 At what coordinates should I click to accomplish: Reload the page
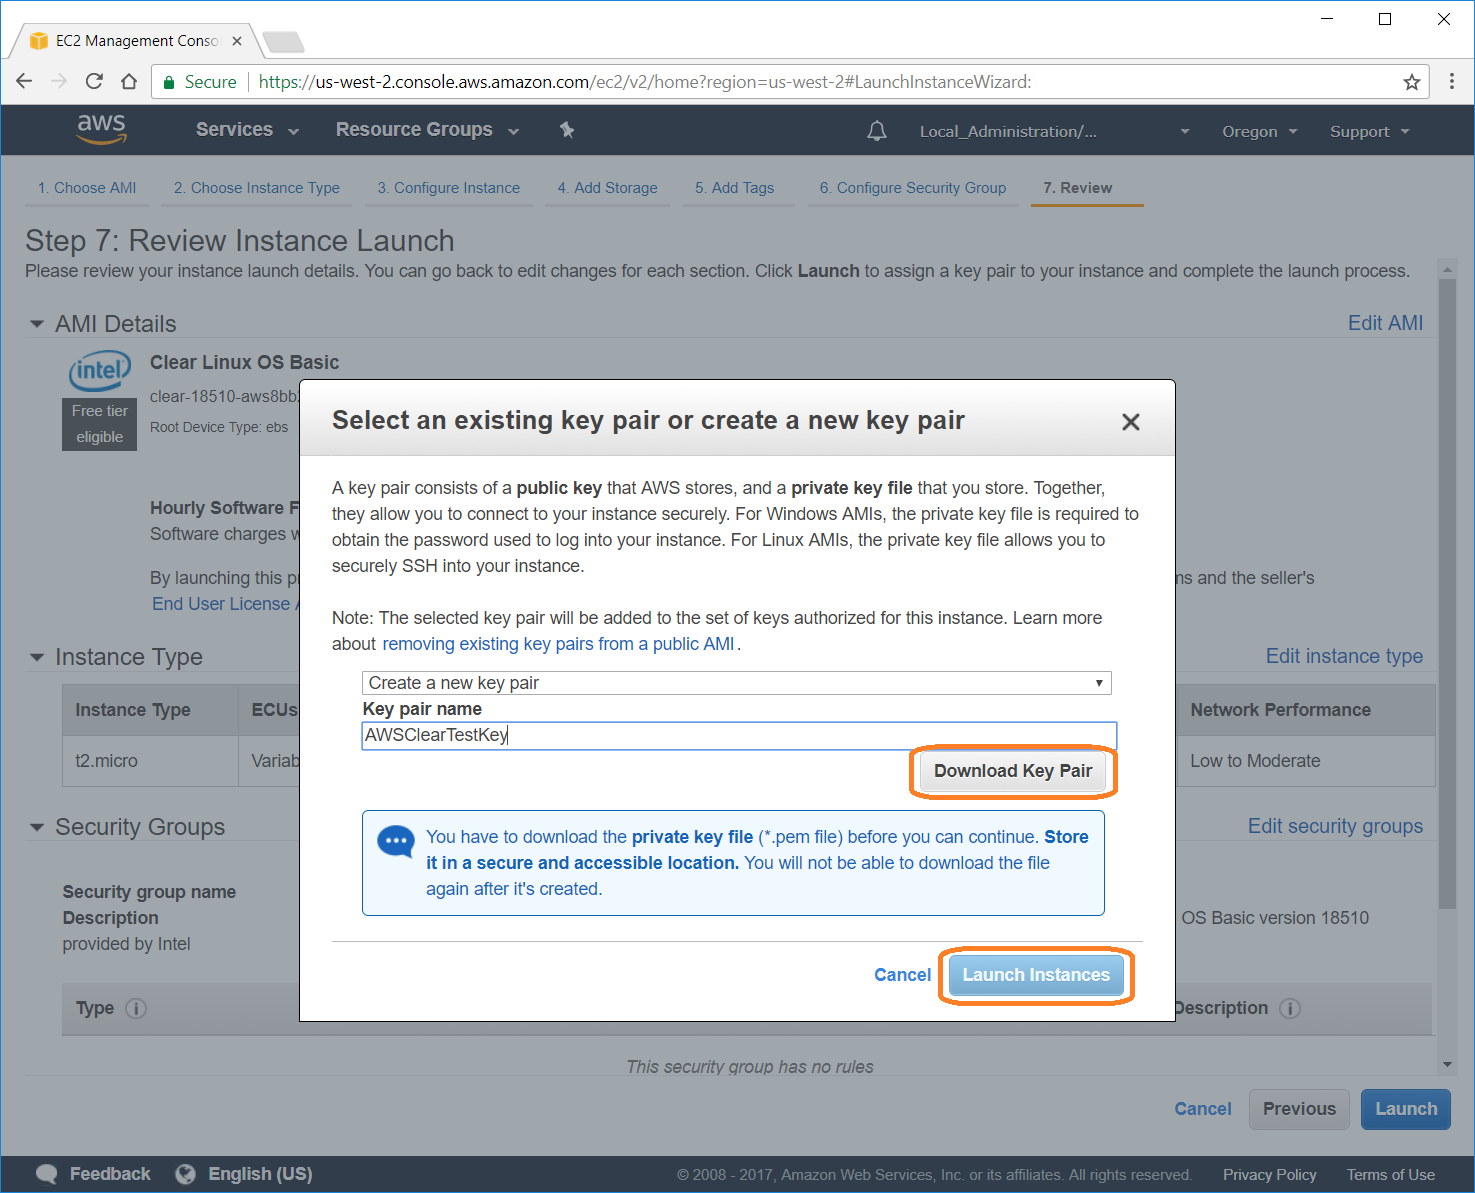94,82
